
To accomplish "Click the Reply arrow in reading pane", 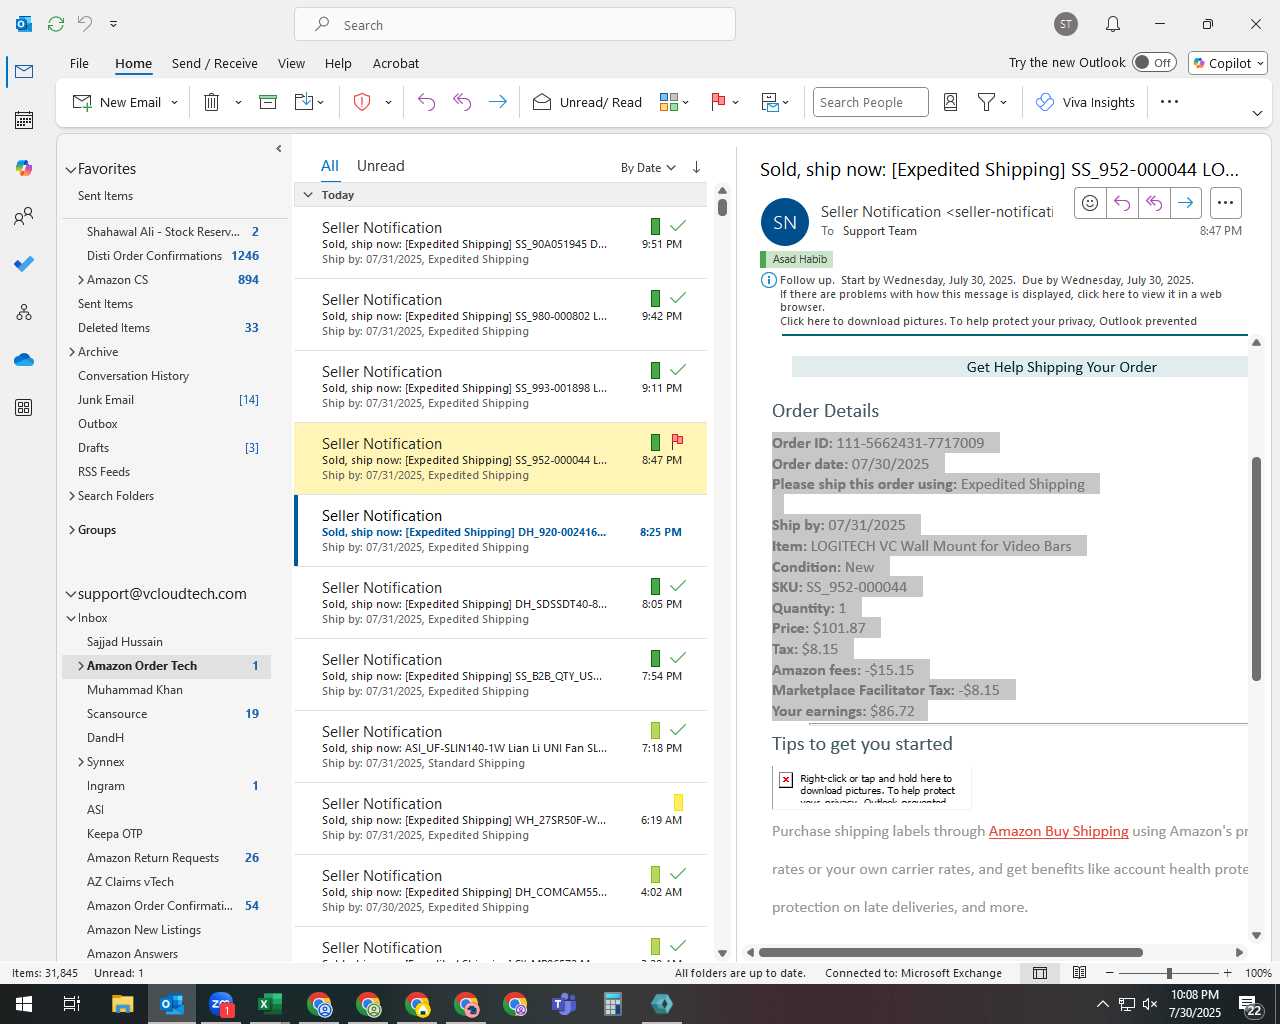I will (x=1122, y=203).
